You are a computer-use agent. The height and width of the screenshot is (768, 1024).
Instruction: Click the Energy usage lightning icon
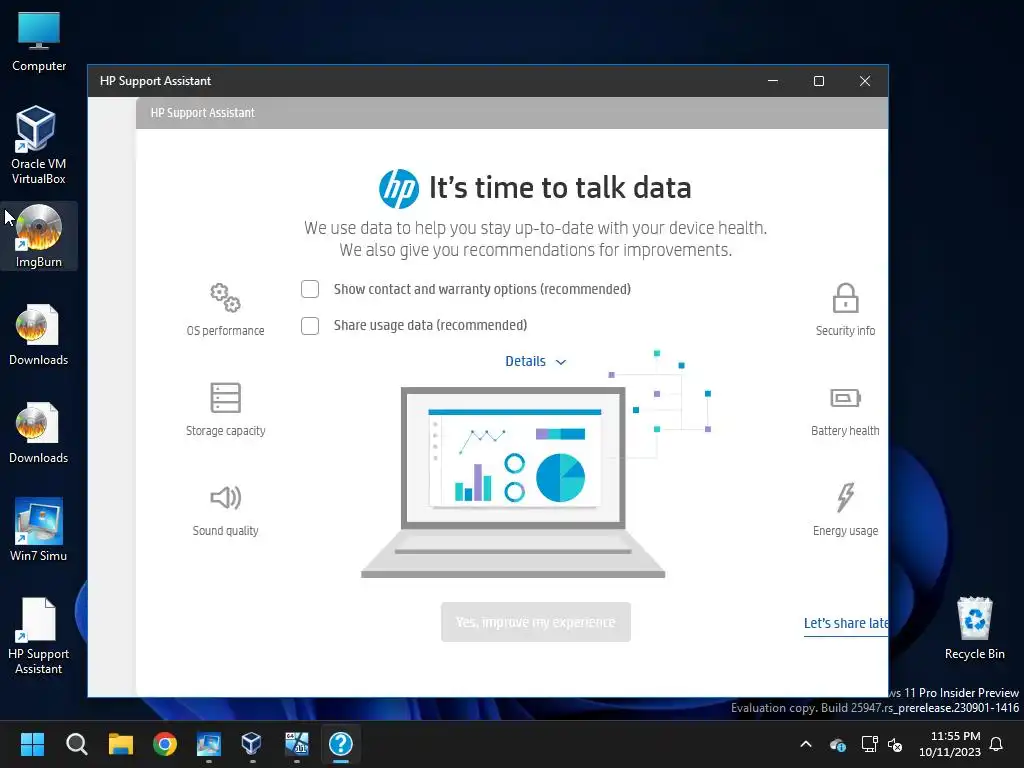(845, 497)
